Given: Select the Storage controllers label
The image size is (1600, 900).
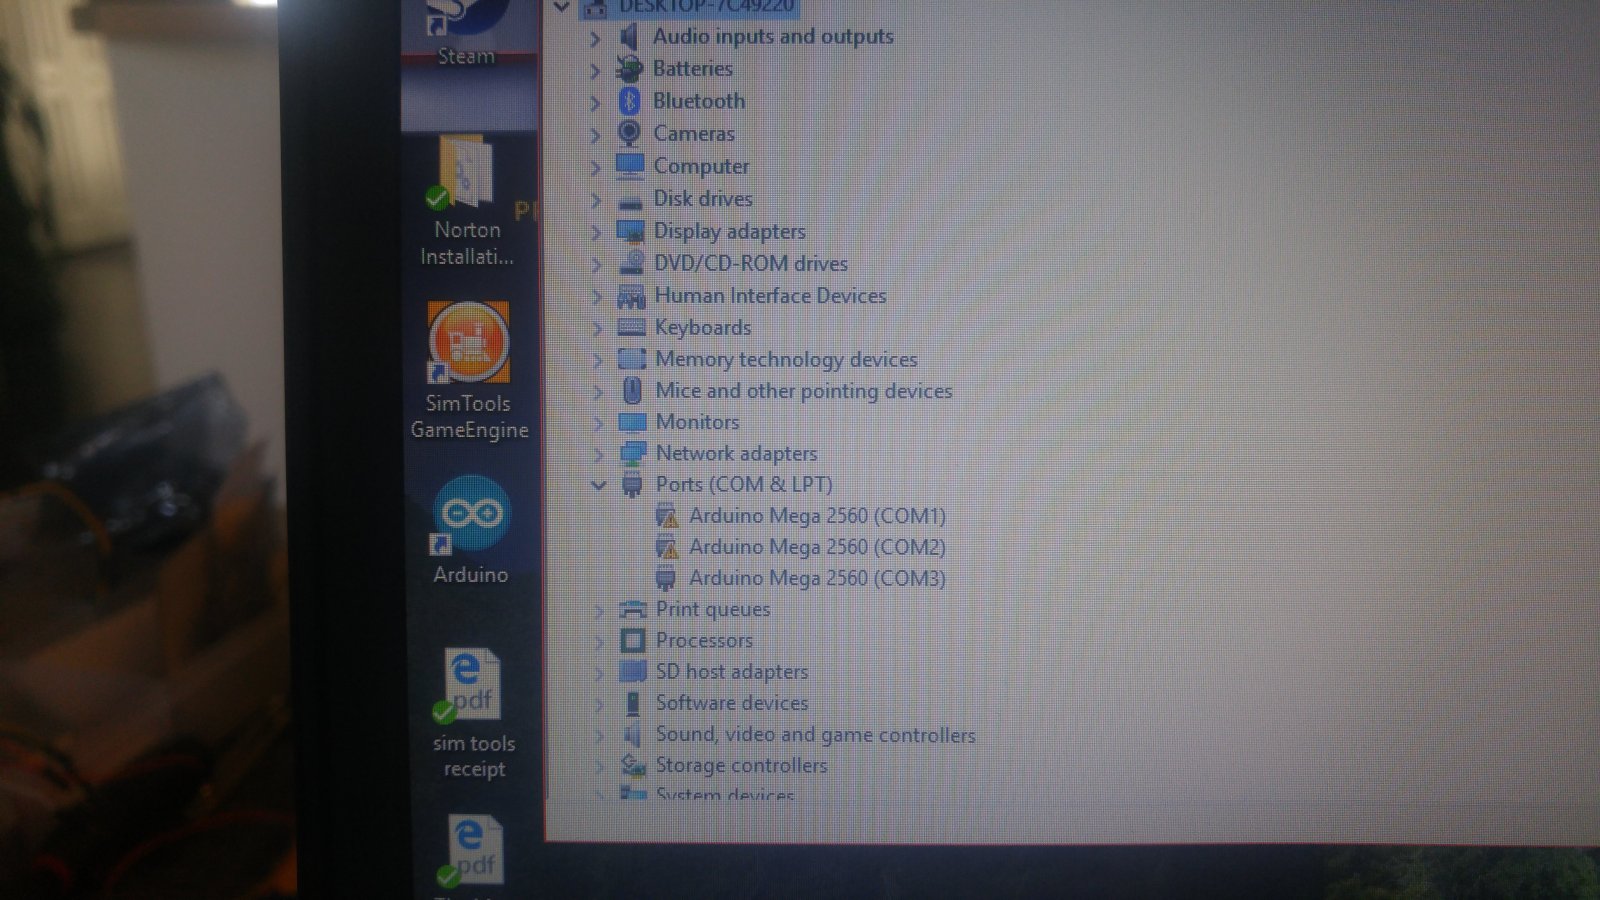Looking at the screenshot, I should 741,766.
